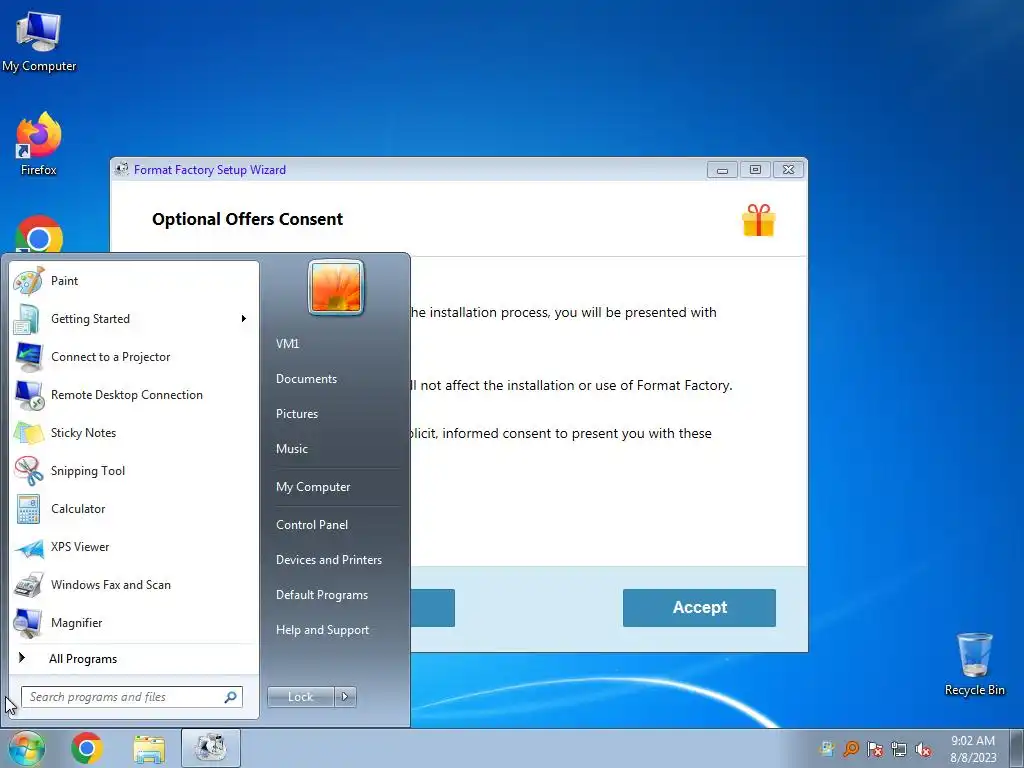Open XPS Viewer
The height and width of the screenshot is (768, 1024).
134,547
